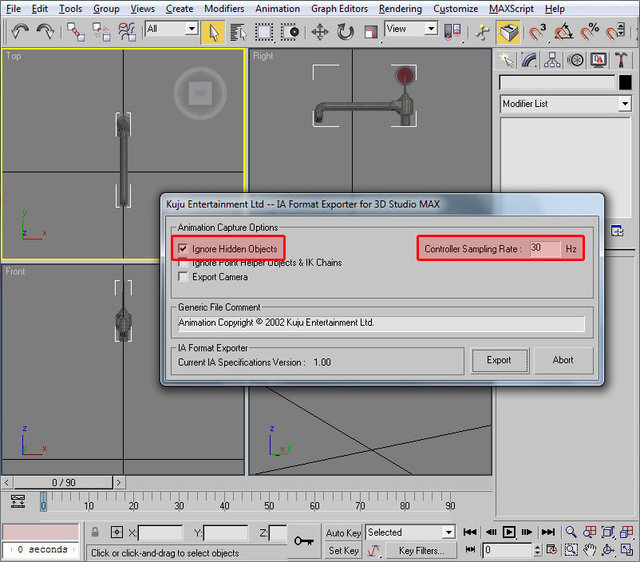
Task: Toggle Ignore Point Helper Objects & IK Chains
Action: coord(182,263)
